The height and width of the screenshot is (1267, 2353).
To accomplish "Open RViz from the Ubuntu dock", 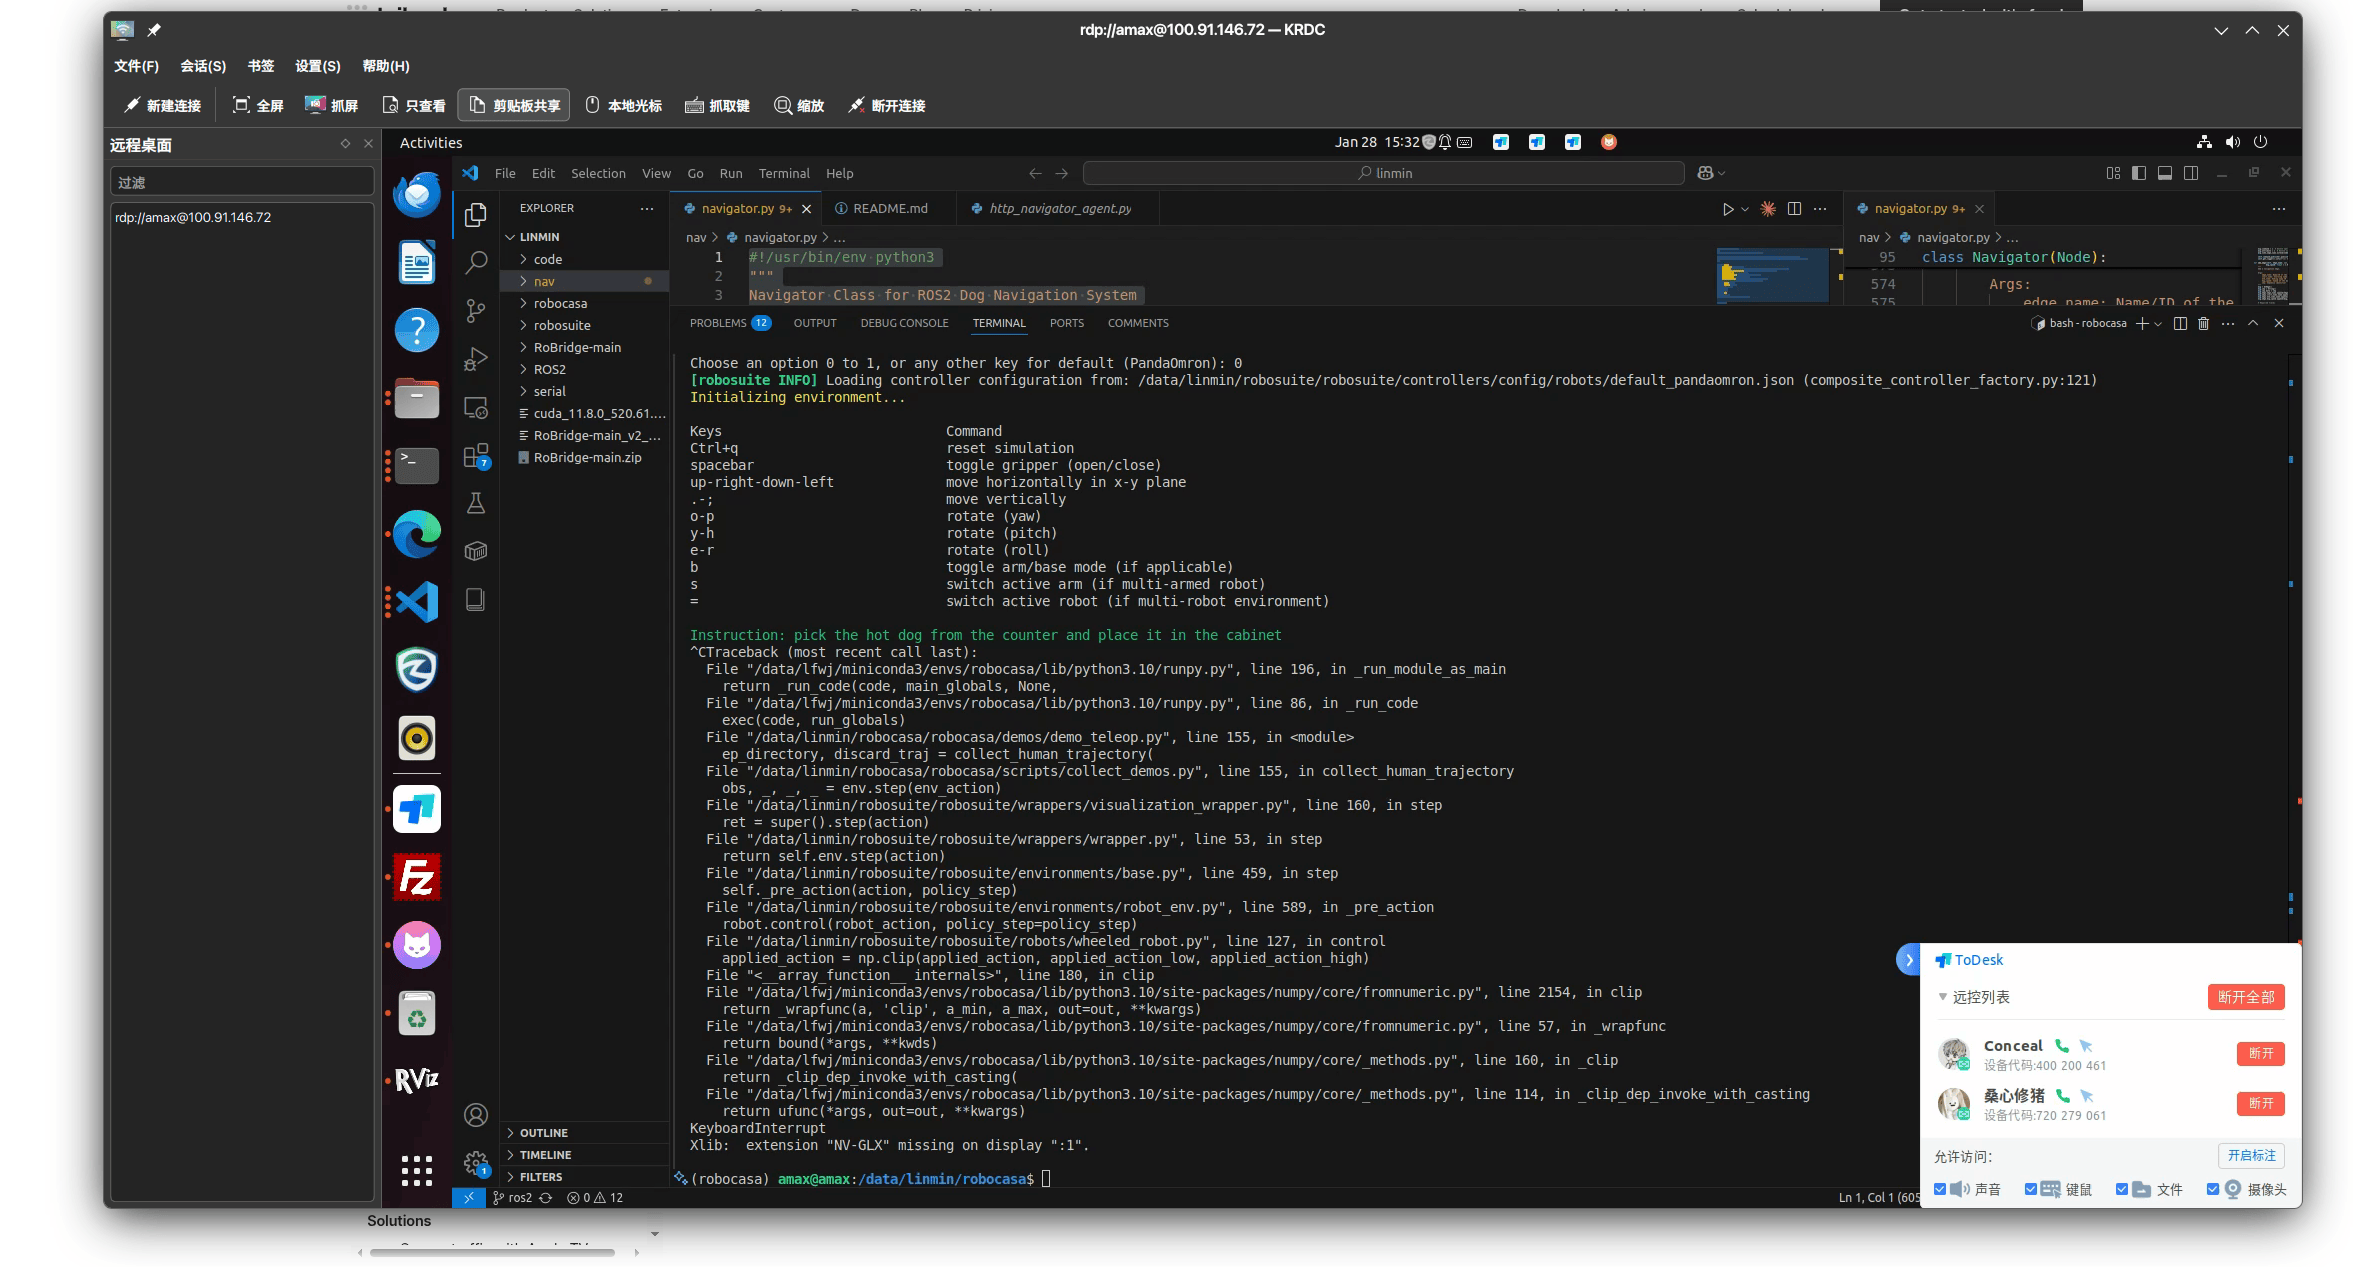I will point(417,1080).
